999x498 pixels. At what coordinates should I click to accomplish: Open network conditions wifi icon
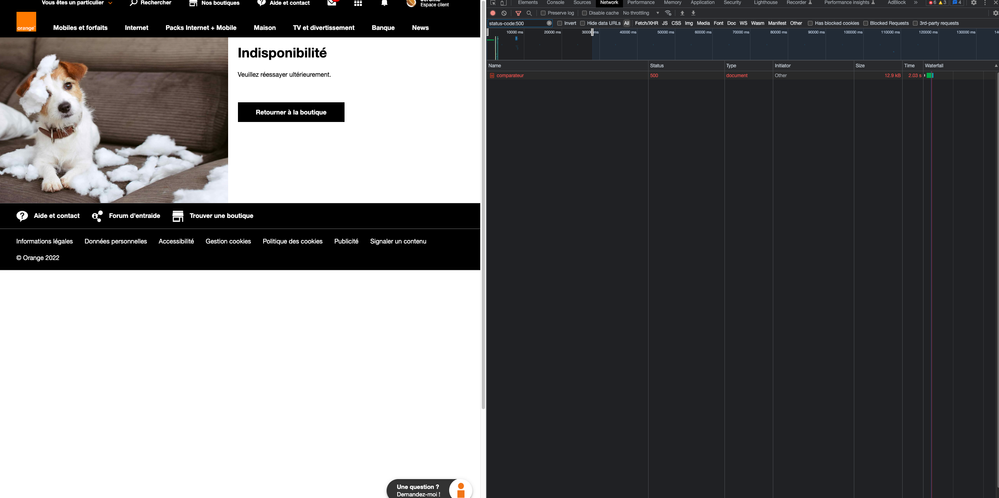(x=668, y=13)
